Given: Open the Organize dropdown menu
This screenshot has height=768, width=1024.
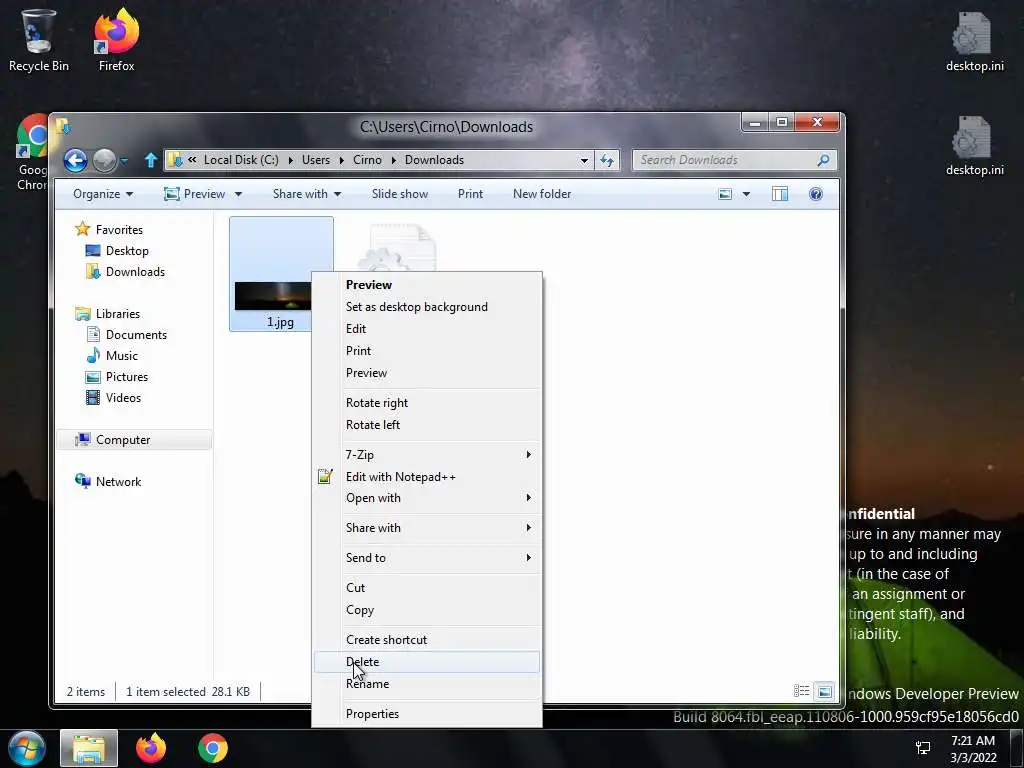Looking at the screenshot, I should tap(103, 194).
